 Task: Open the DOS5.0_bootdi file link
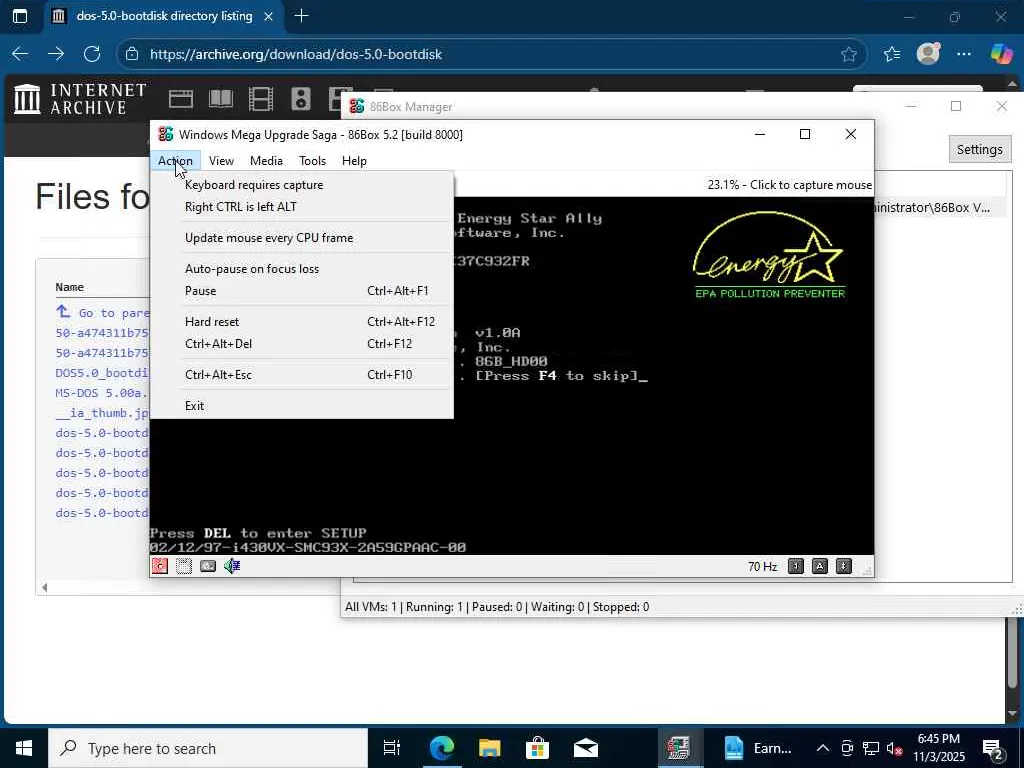tap(103, 373)
